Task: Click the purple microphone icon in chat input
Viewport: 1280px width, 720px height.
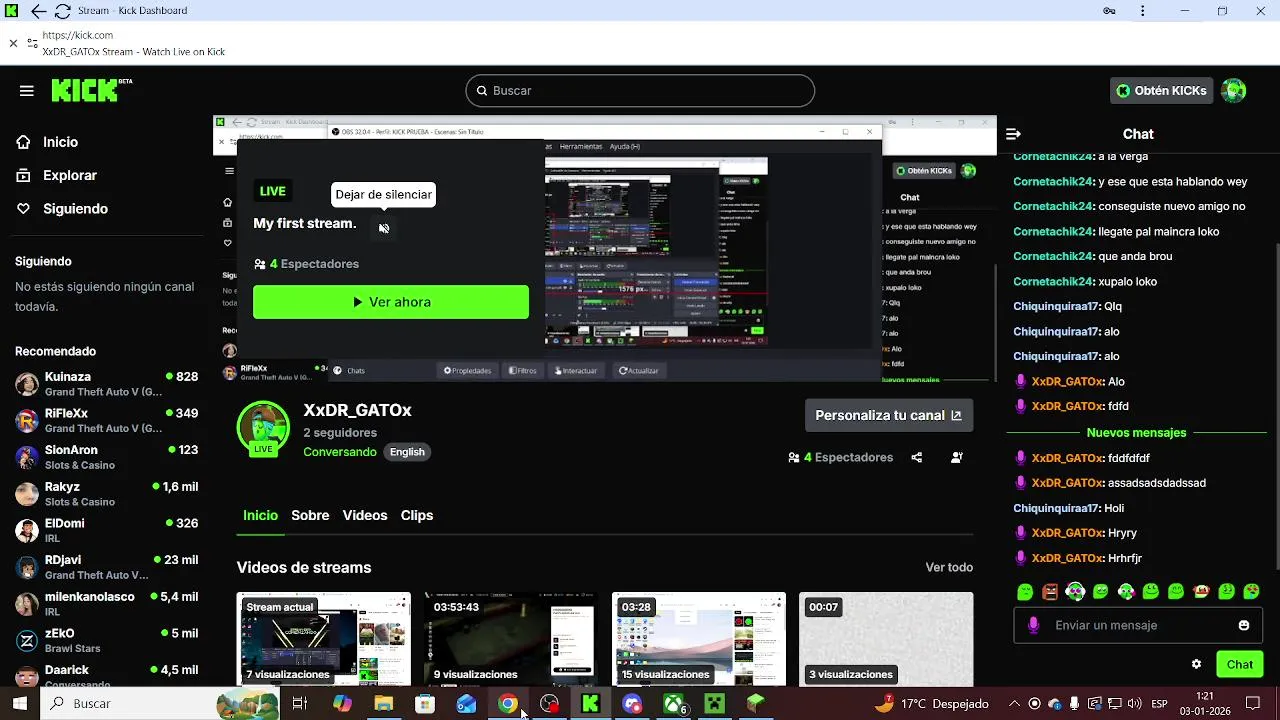Action: coord(1034,625)
